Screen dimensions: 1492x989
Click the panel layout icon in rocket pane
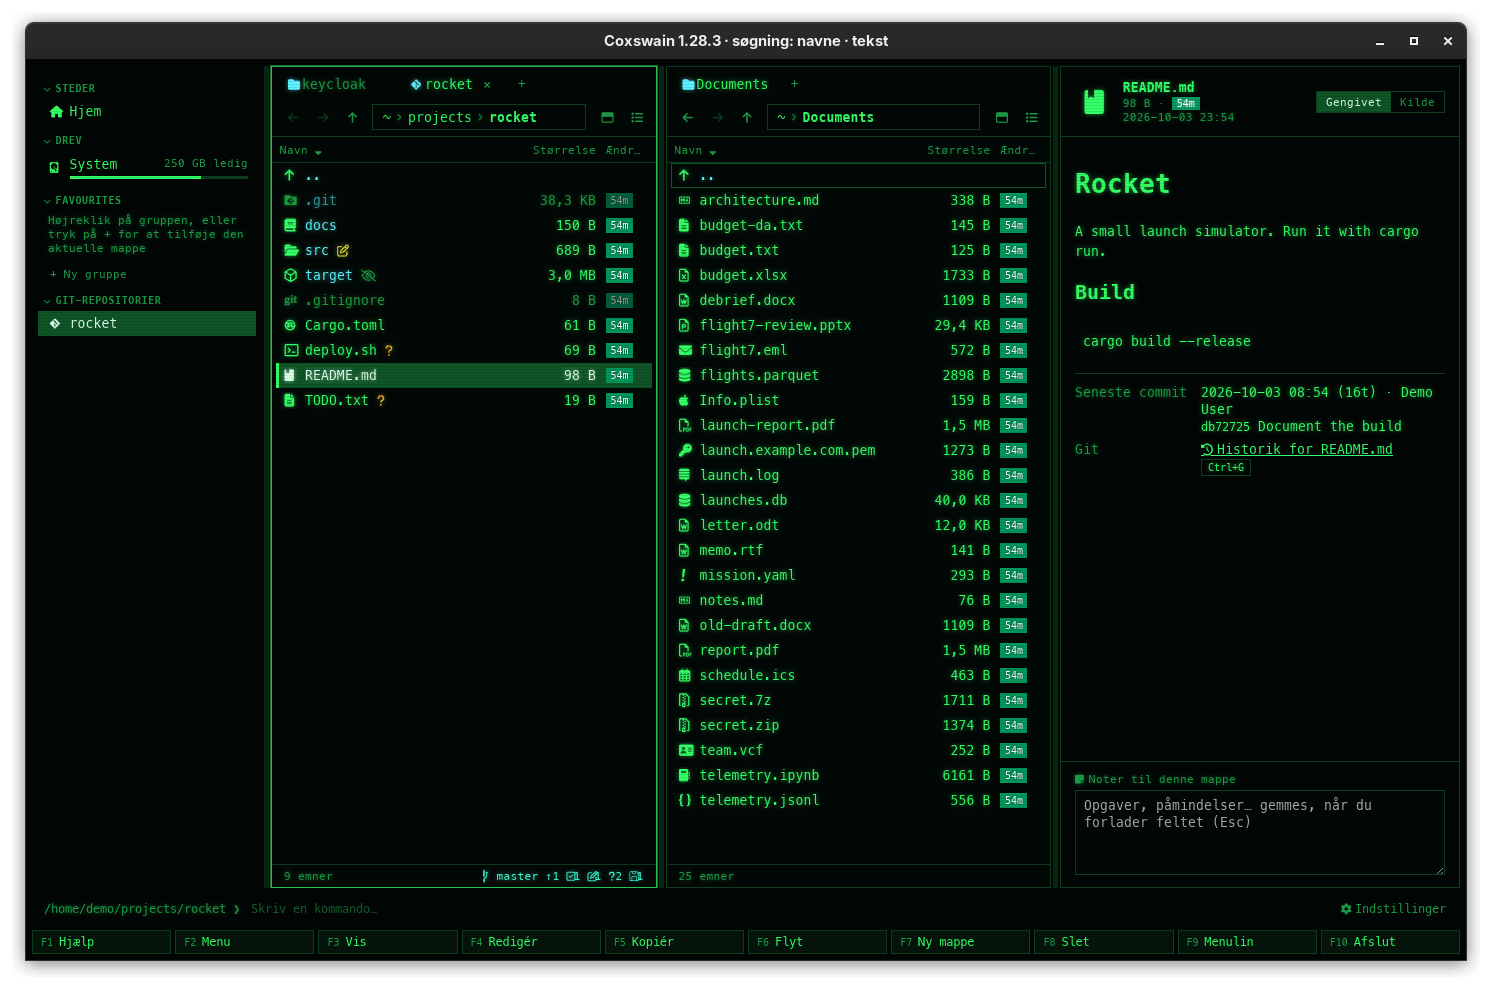point(607,118)
